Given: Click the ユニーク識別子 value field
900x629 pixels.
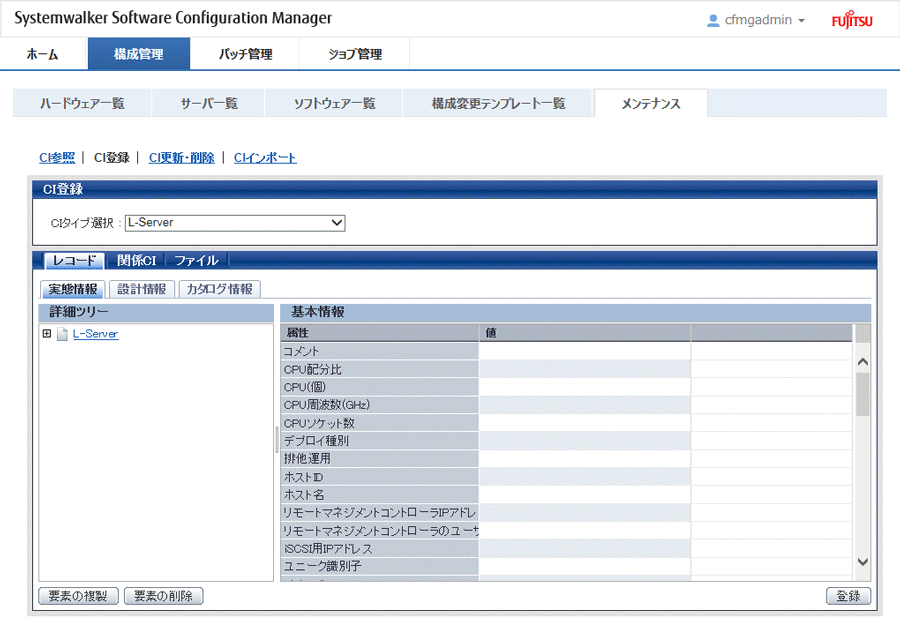Looking at the screenshot, I should tap(584, 566).
